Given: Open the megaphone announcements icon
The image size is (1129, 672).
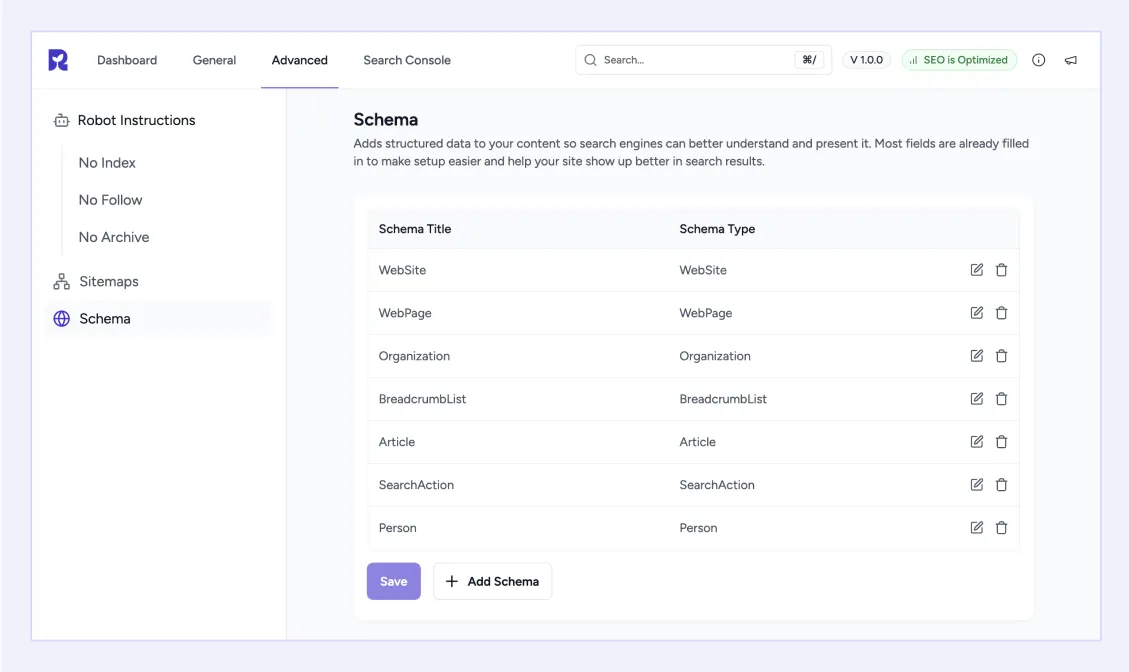Looking at the screenshot, I should pyautogui.click(x=1071, y=60).
